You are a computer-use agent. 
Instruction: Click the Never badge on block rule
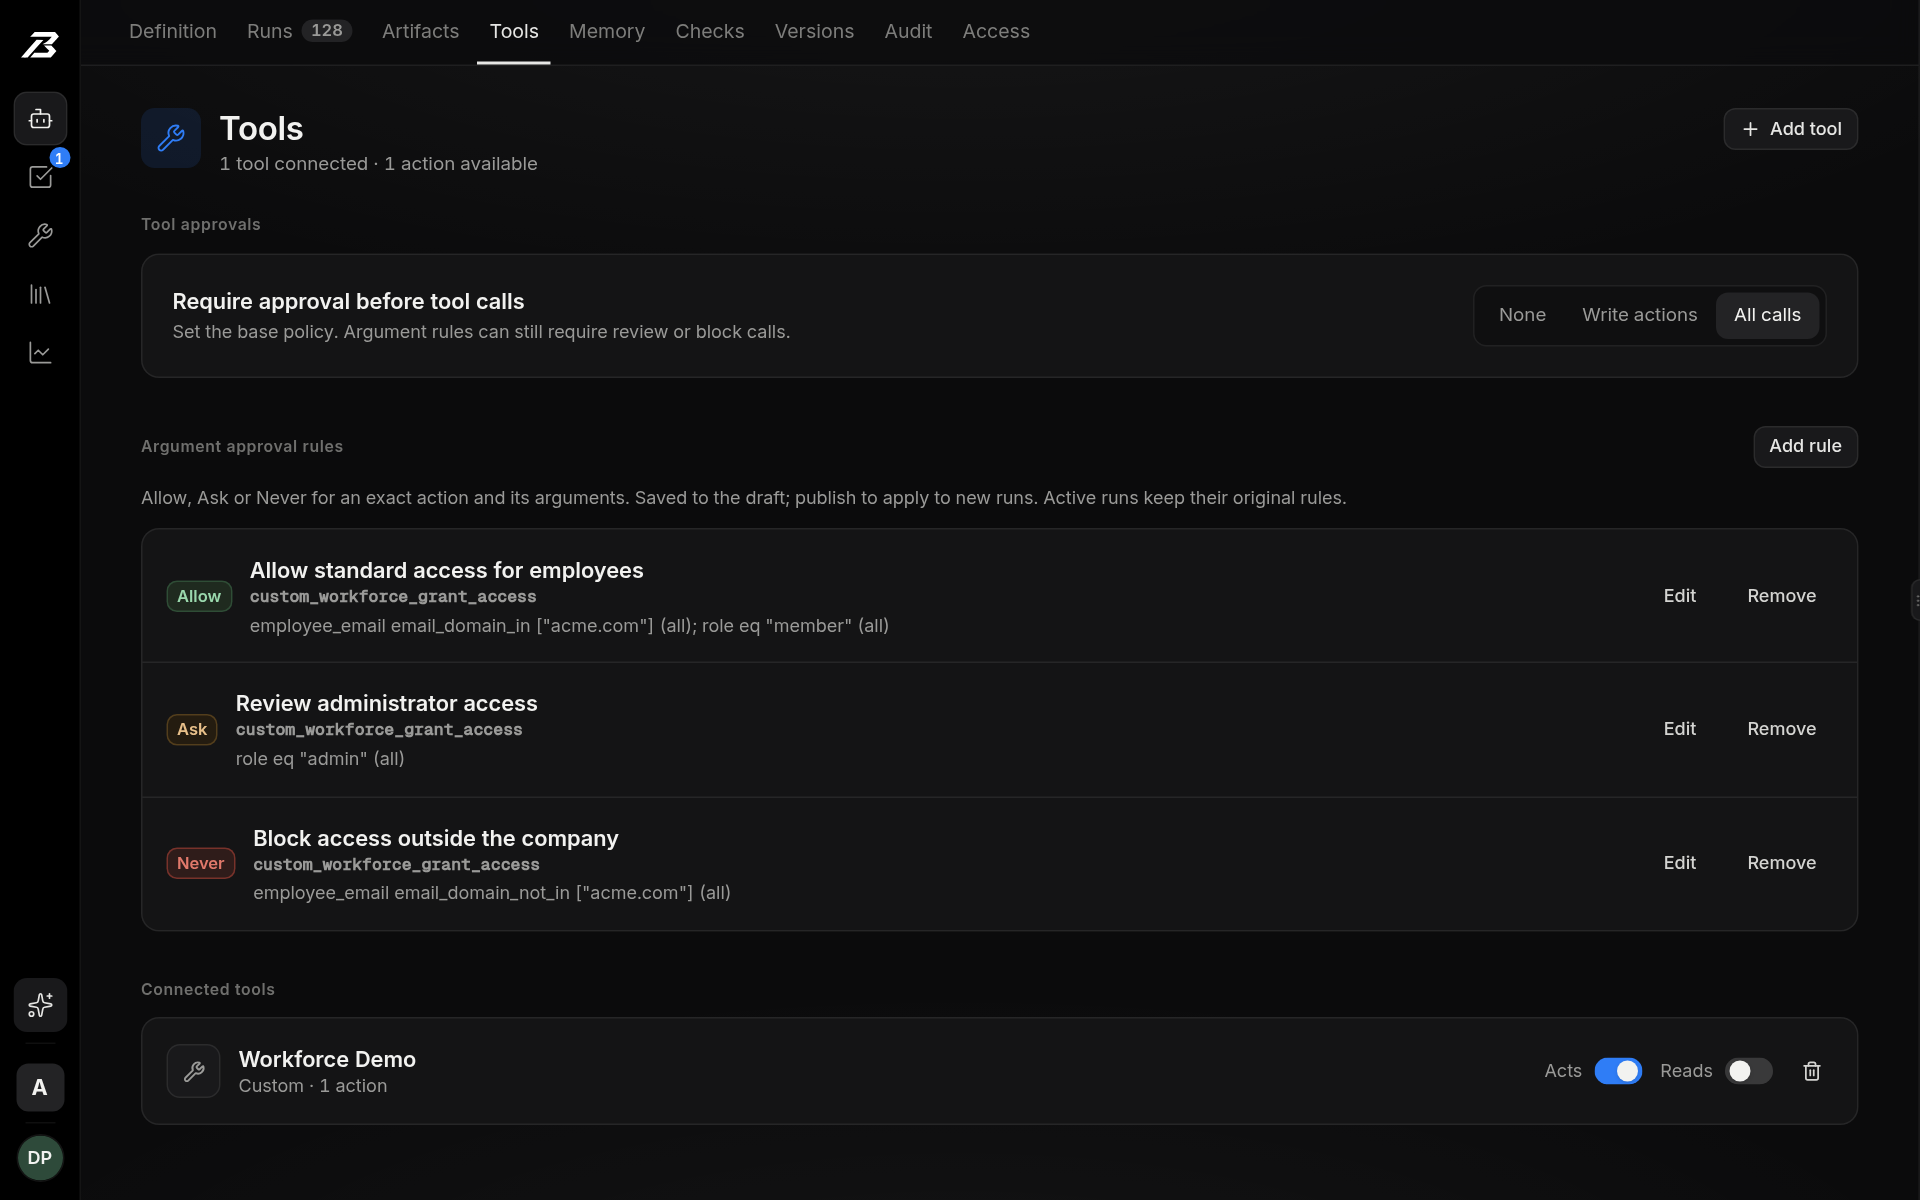click(200, 864)
